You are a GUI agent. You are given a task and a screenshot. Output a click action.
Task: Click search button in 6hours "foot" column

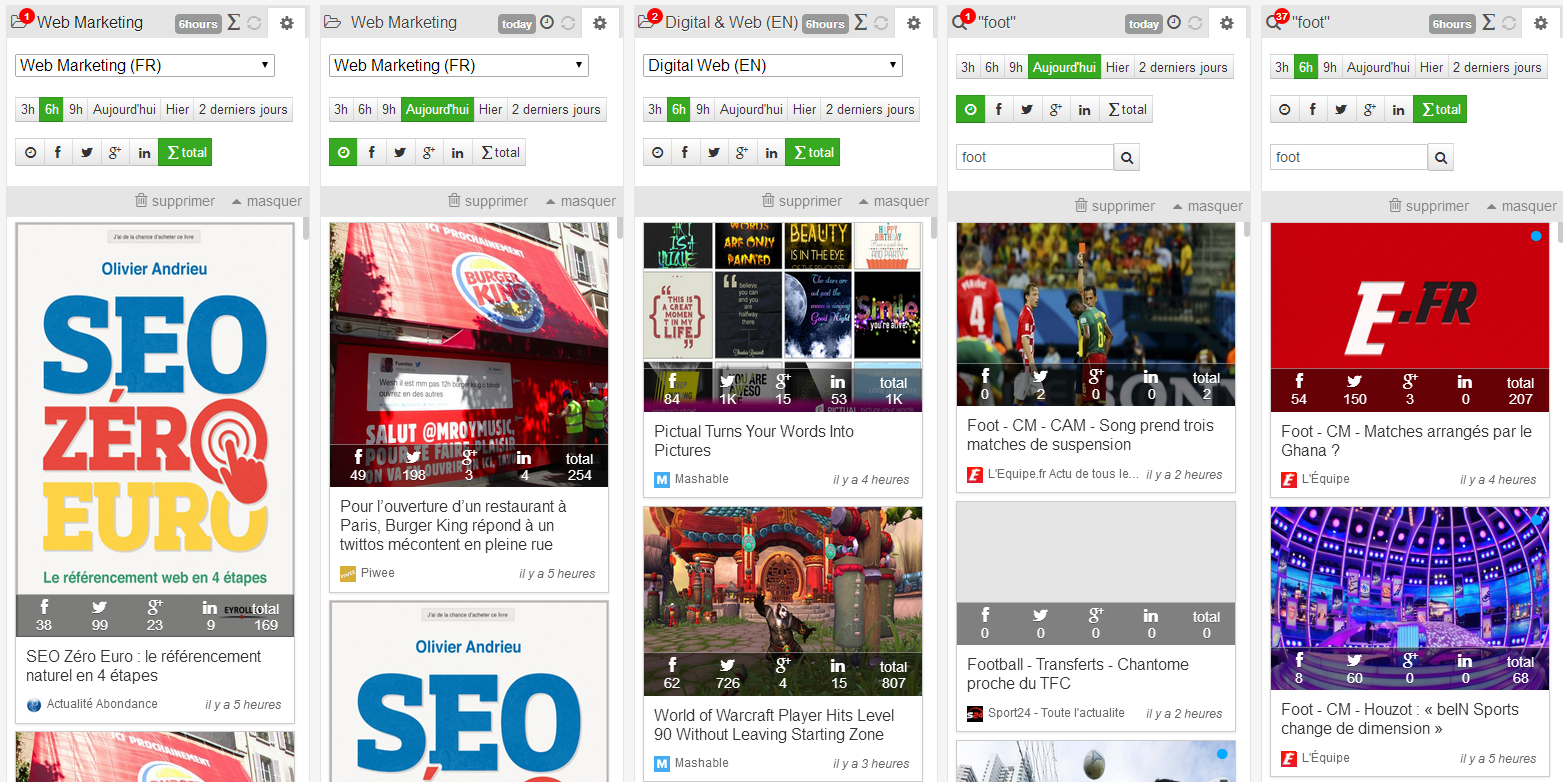(1440, 157)
